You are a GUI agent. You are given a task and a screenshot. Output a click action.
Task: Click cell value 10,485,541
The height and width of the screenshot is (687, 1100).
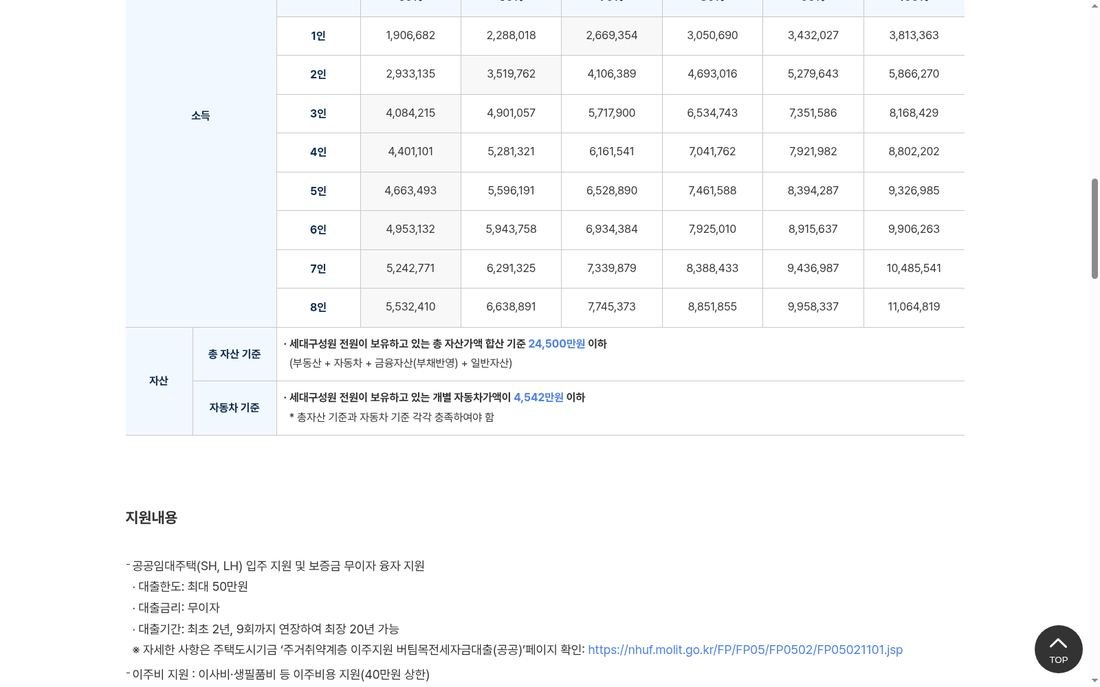click(x=913, y=269)
